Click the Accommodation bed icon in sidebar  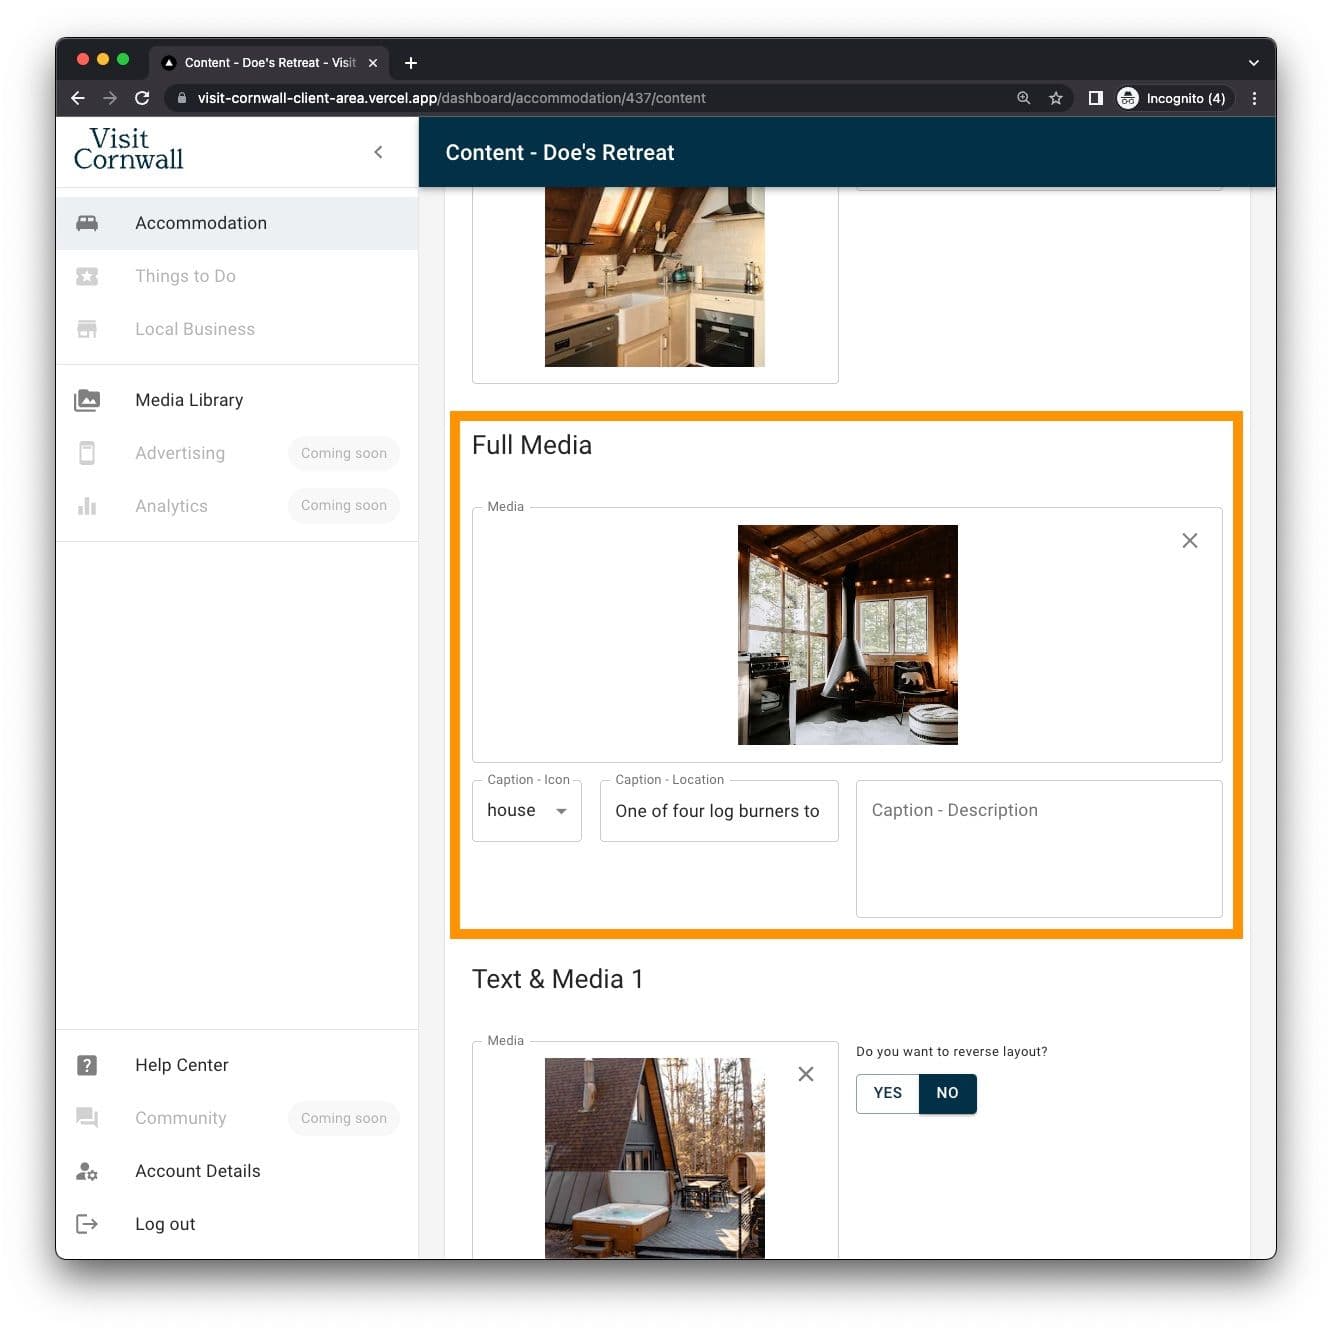pos(87,223)
